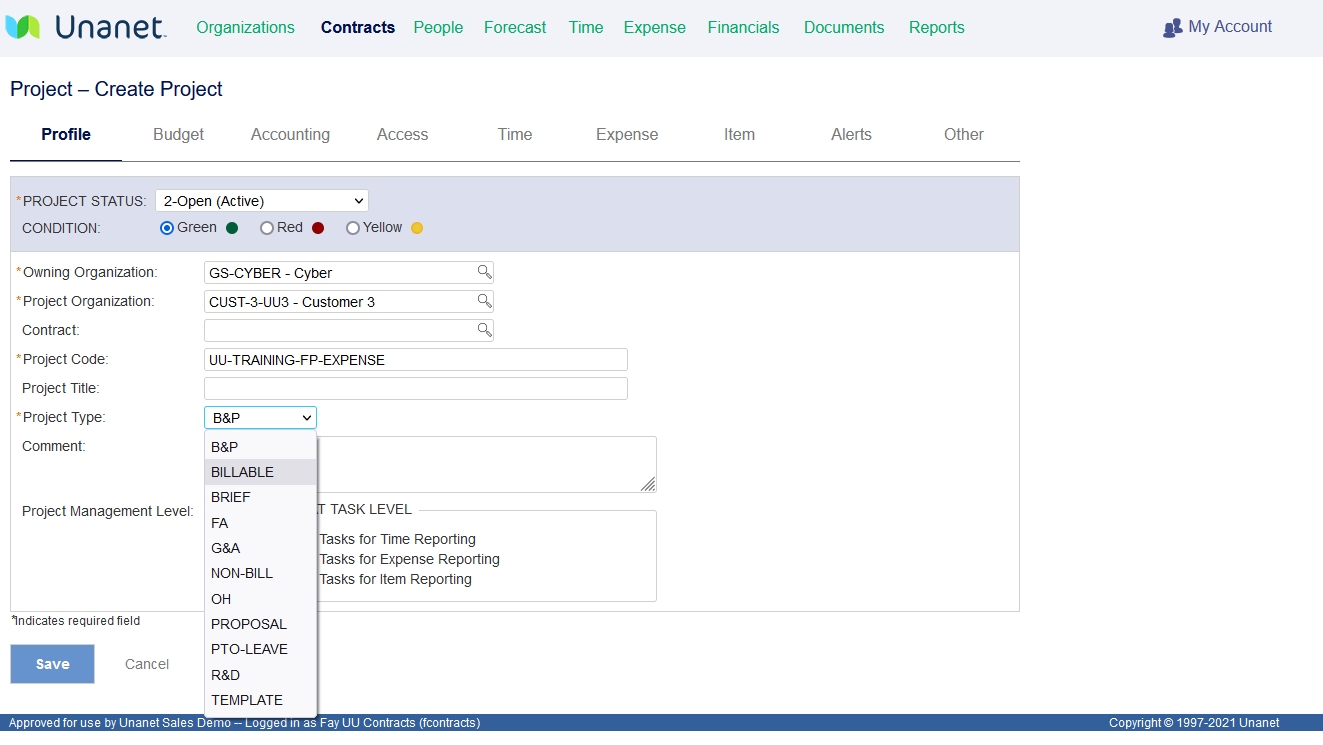This screenshot has width=1323, height=745.
Task: Select the Yellow condition radio button
Action: [353, 228]
